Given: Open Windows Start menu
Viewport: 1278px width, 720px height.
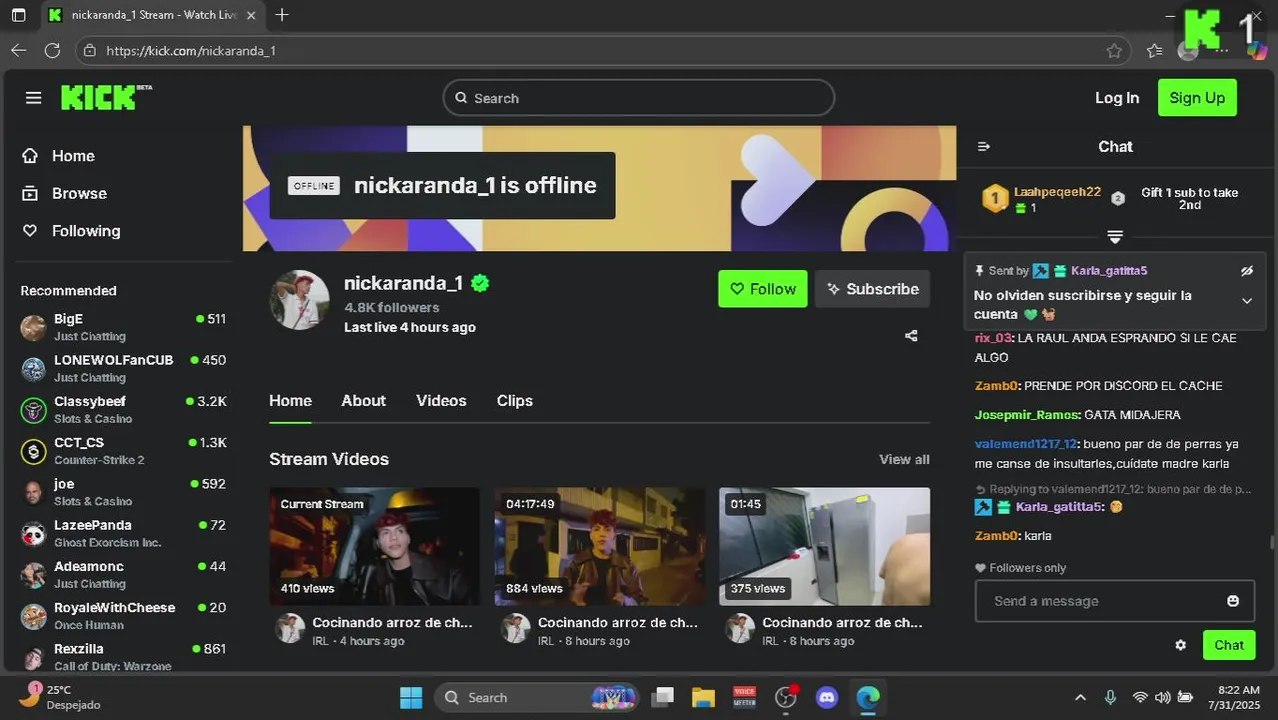Looking at the screenshot, I should coord(410,697).
